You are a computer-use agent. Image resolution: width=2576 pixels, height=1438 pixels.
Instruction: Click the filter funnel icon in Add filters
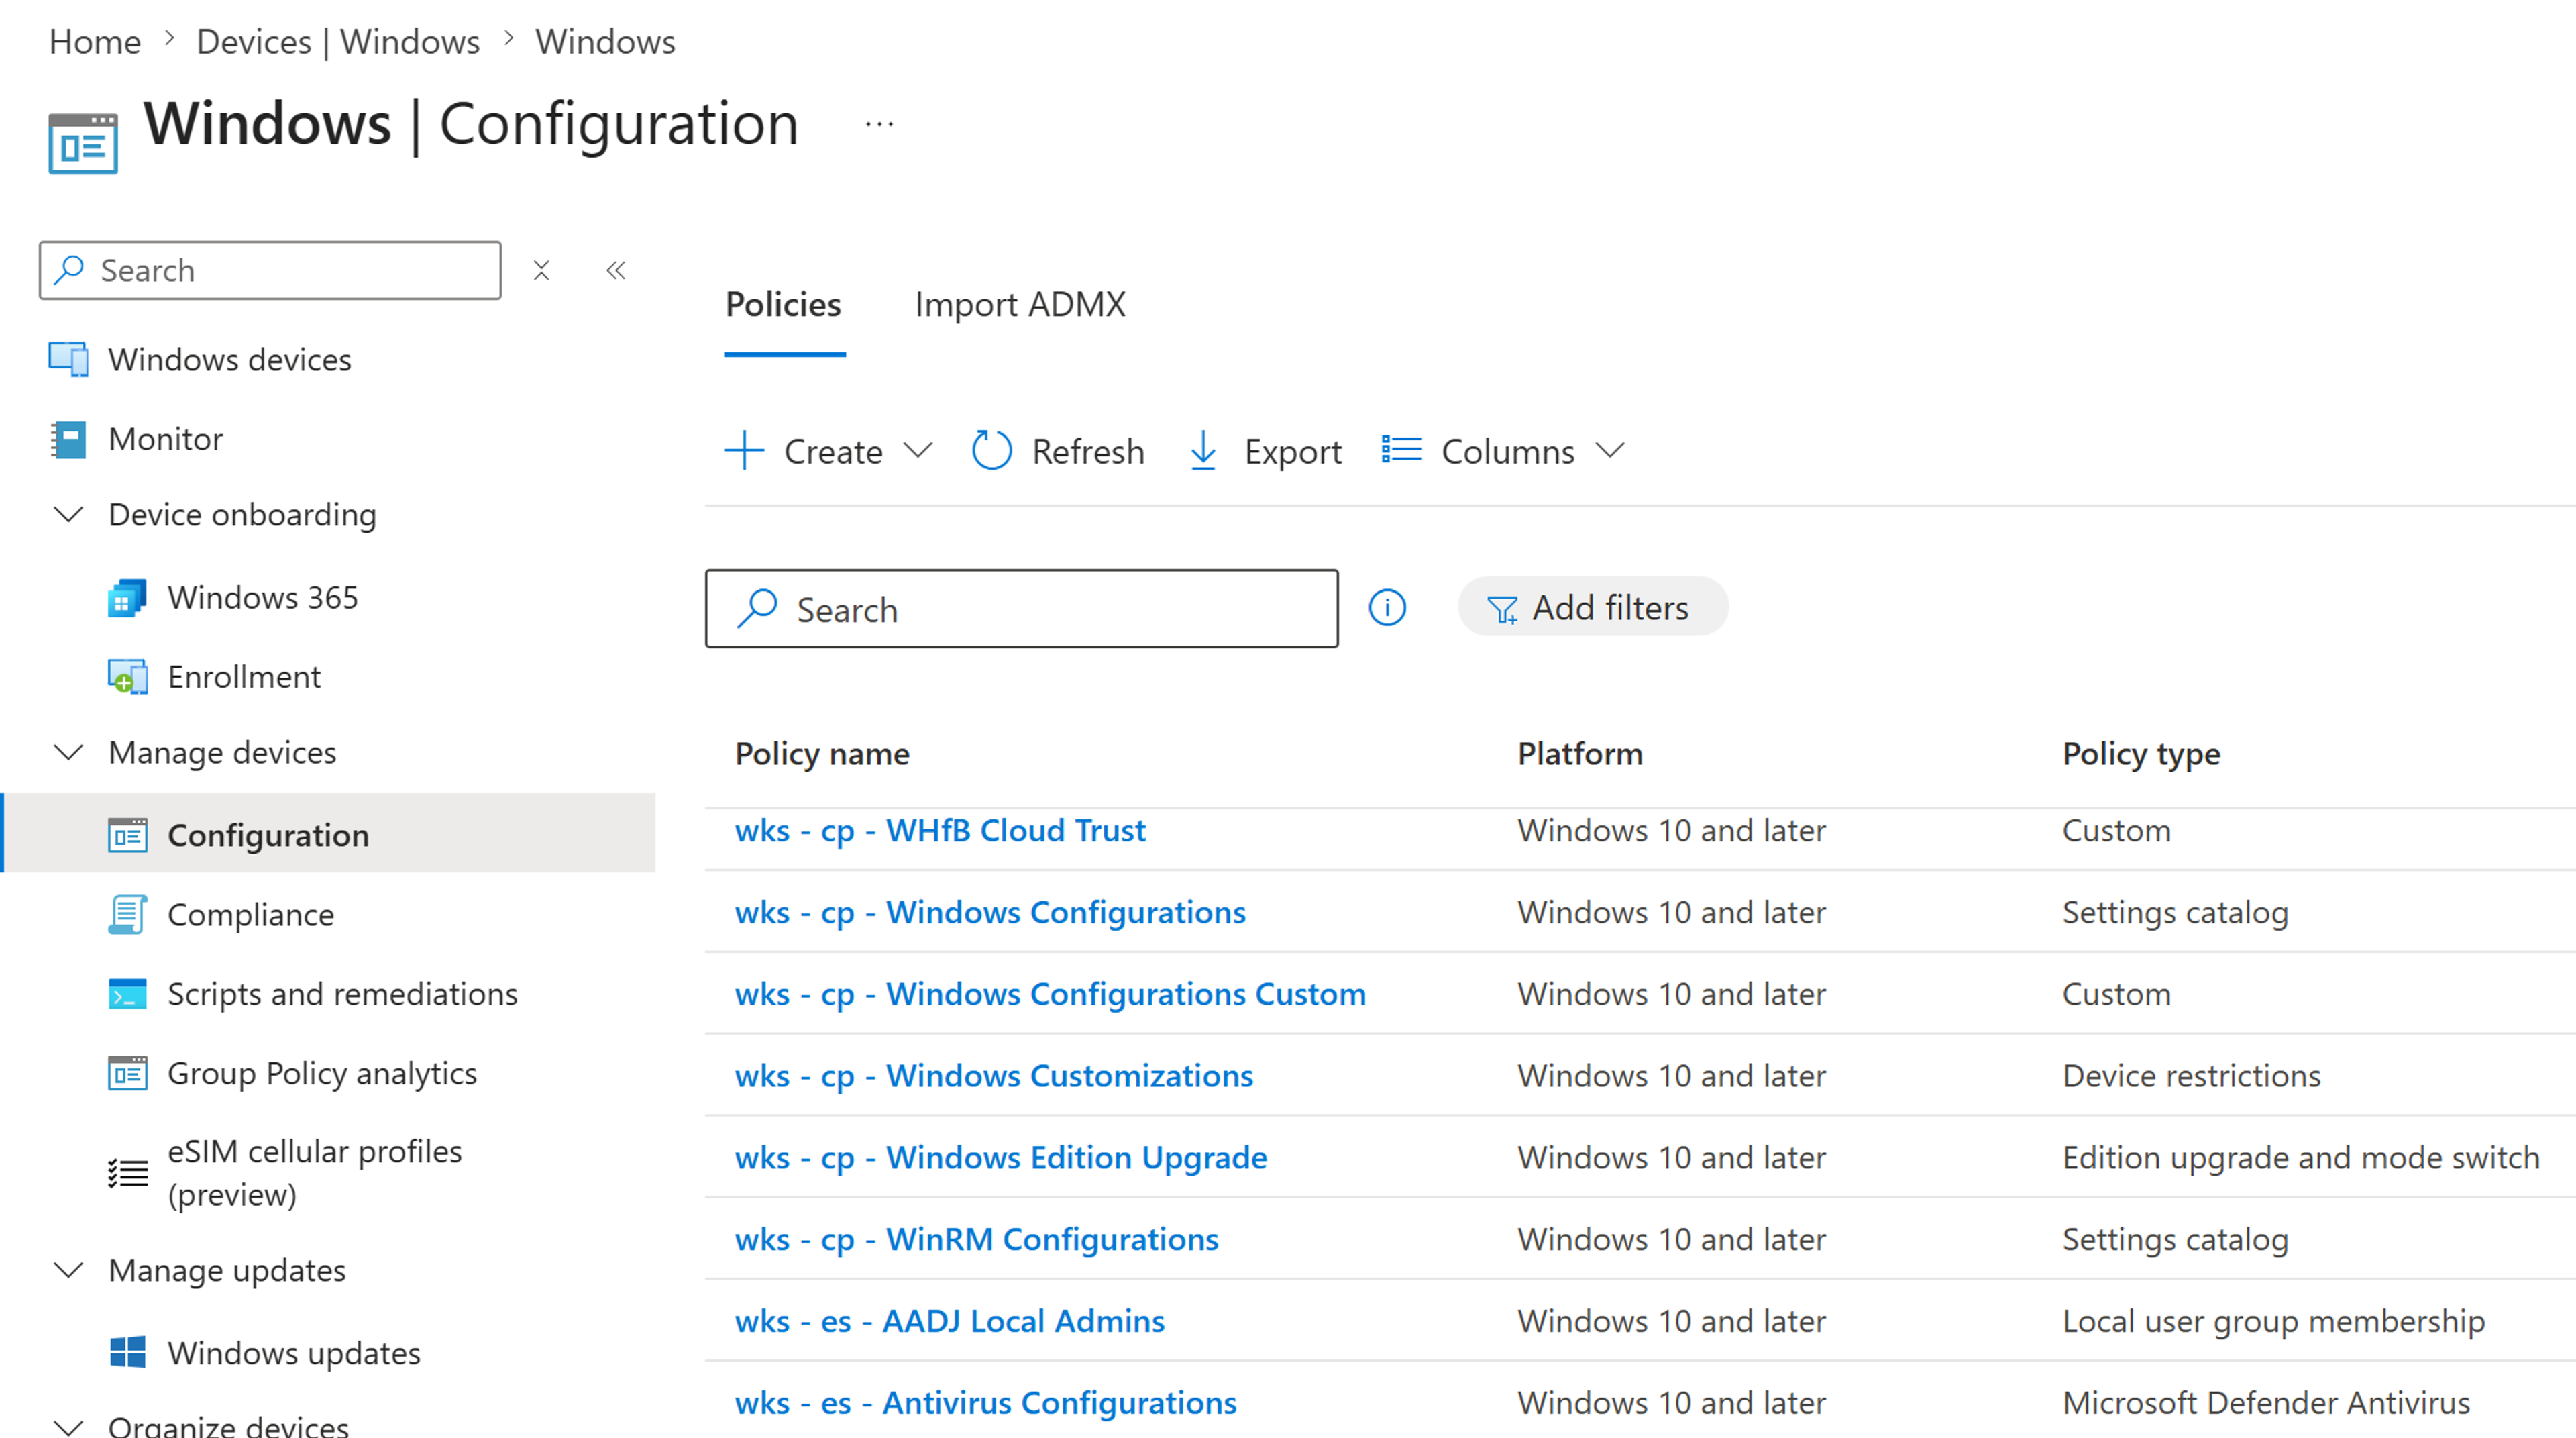point(1502,609)
